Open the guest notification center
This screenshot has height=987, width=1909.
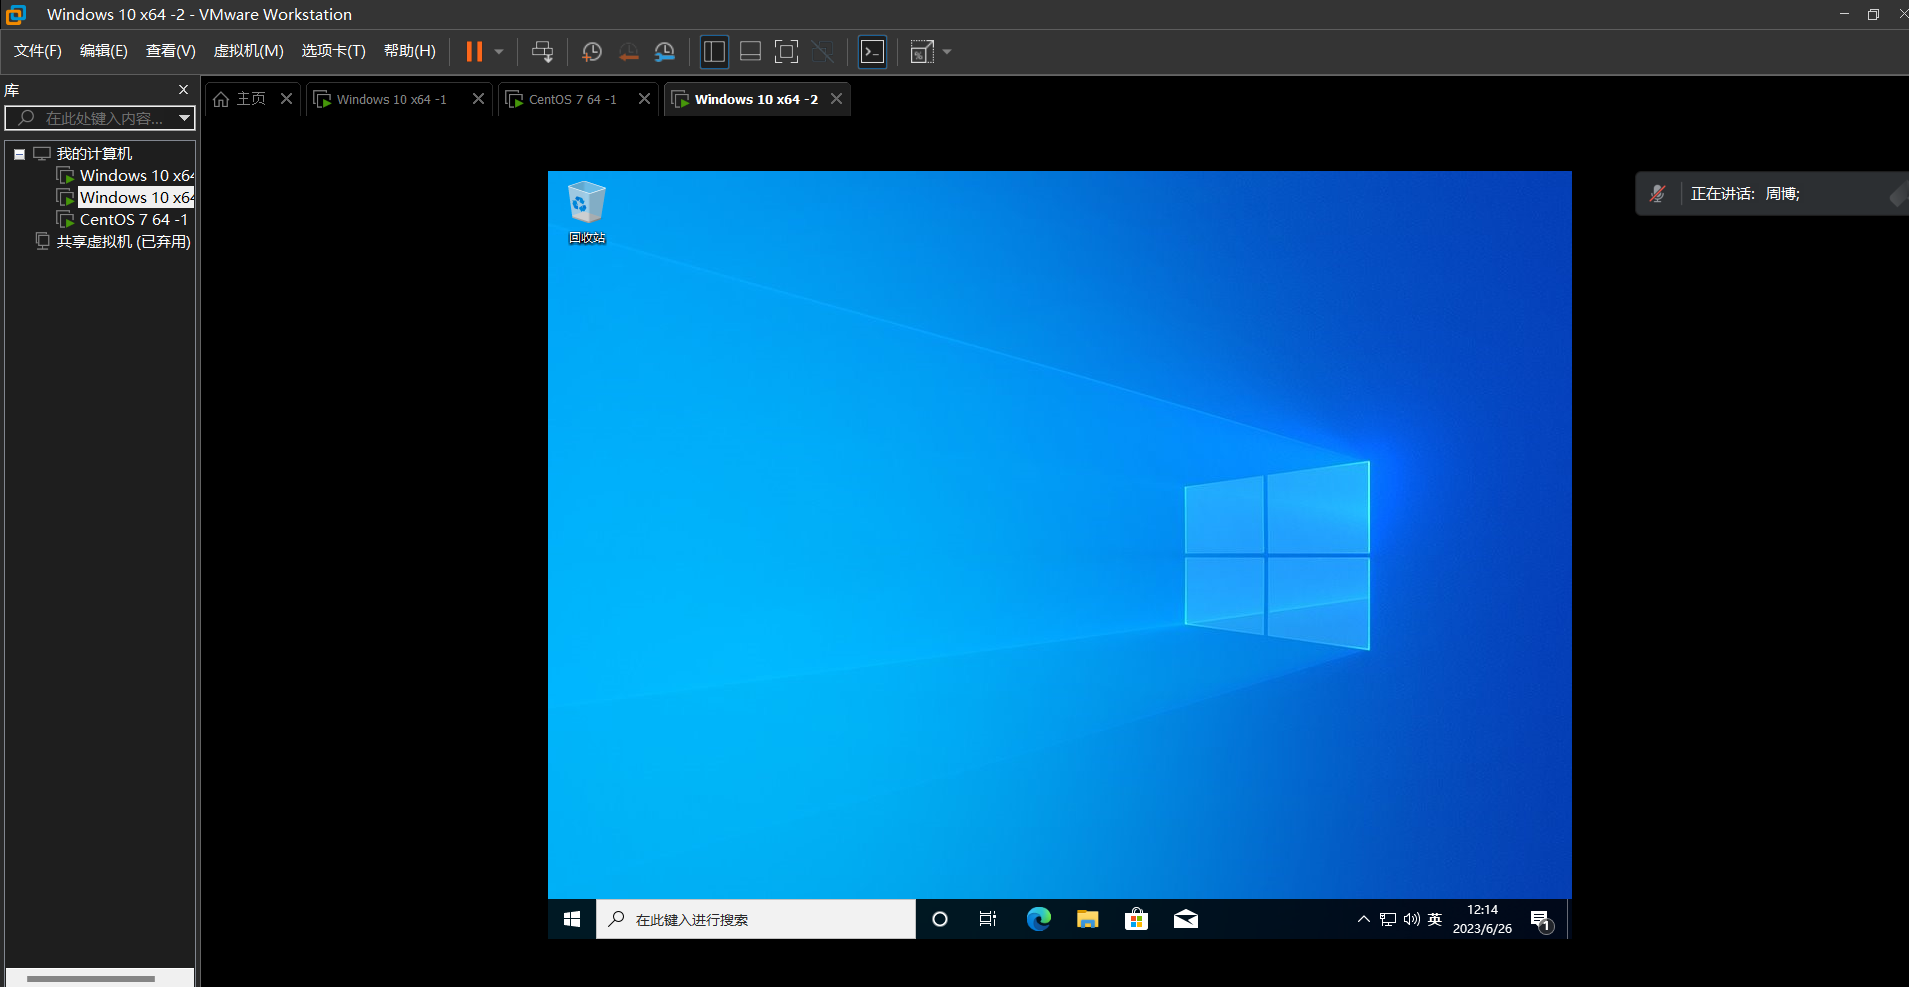[1541, 920]
